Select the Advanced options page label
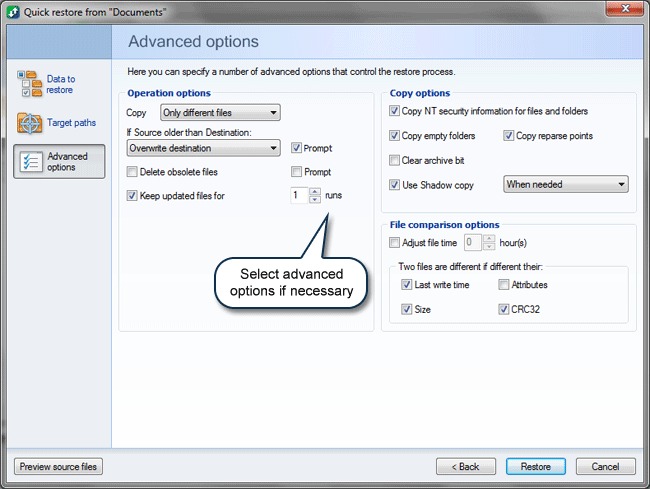650x489 pixels. [x=67, y=162]
